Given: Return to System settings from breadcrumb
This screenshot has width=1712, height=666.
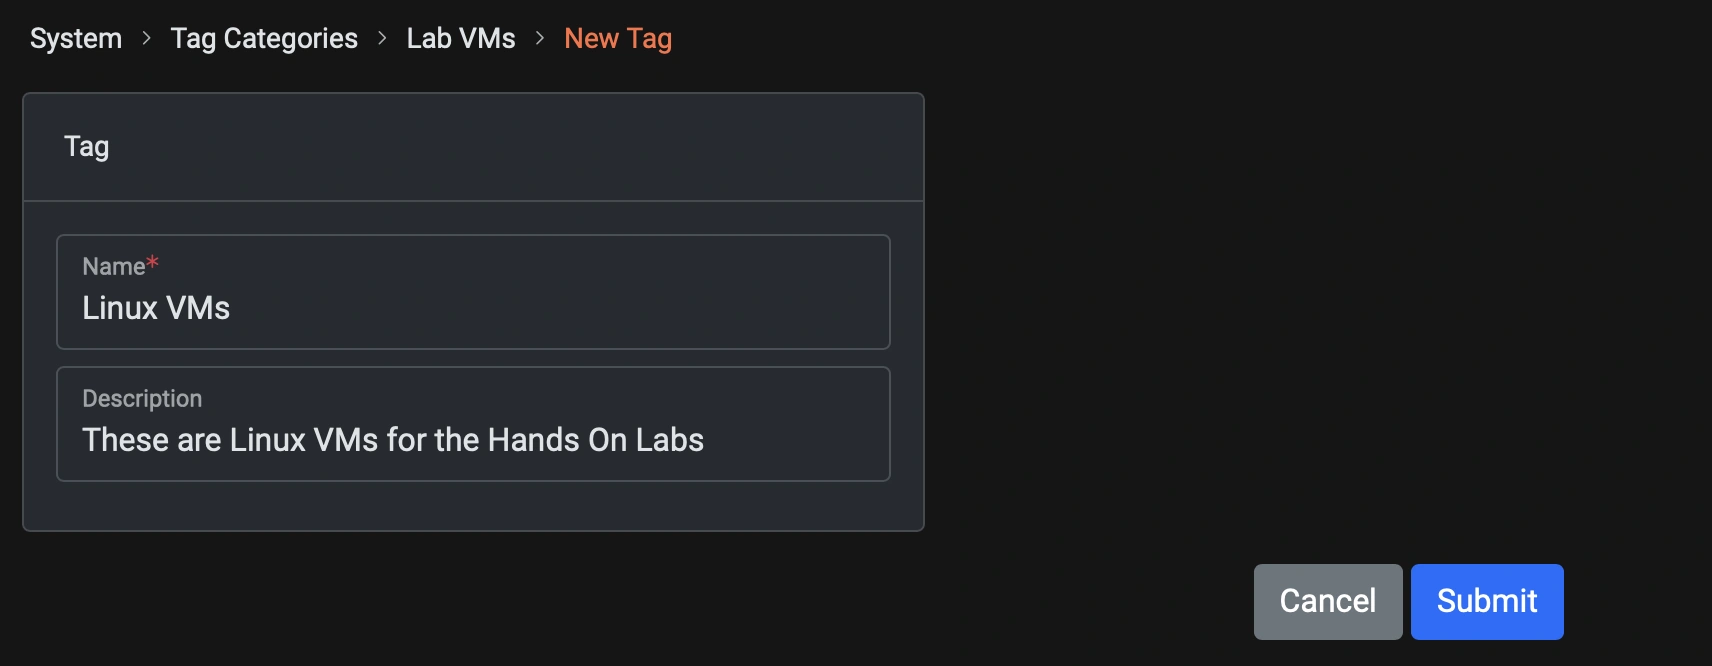Looking at the screenshot, I should (75, 38).
